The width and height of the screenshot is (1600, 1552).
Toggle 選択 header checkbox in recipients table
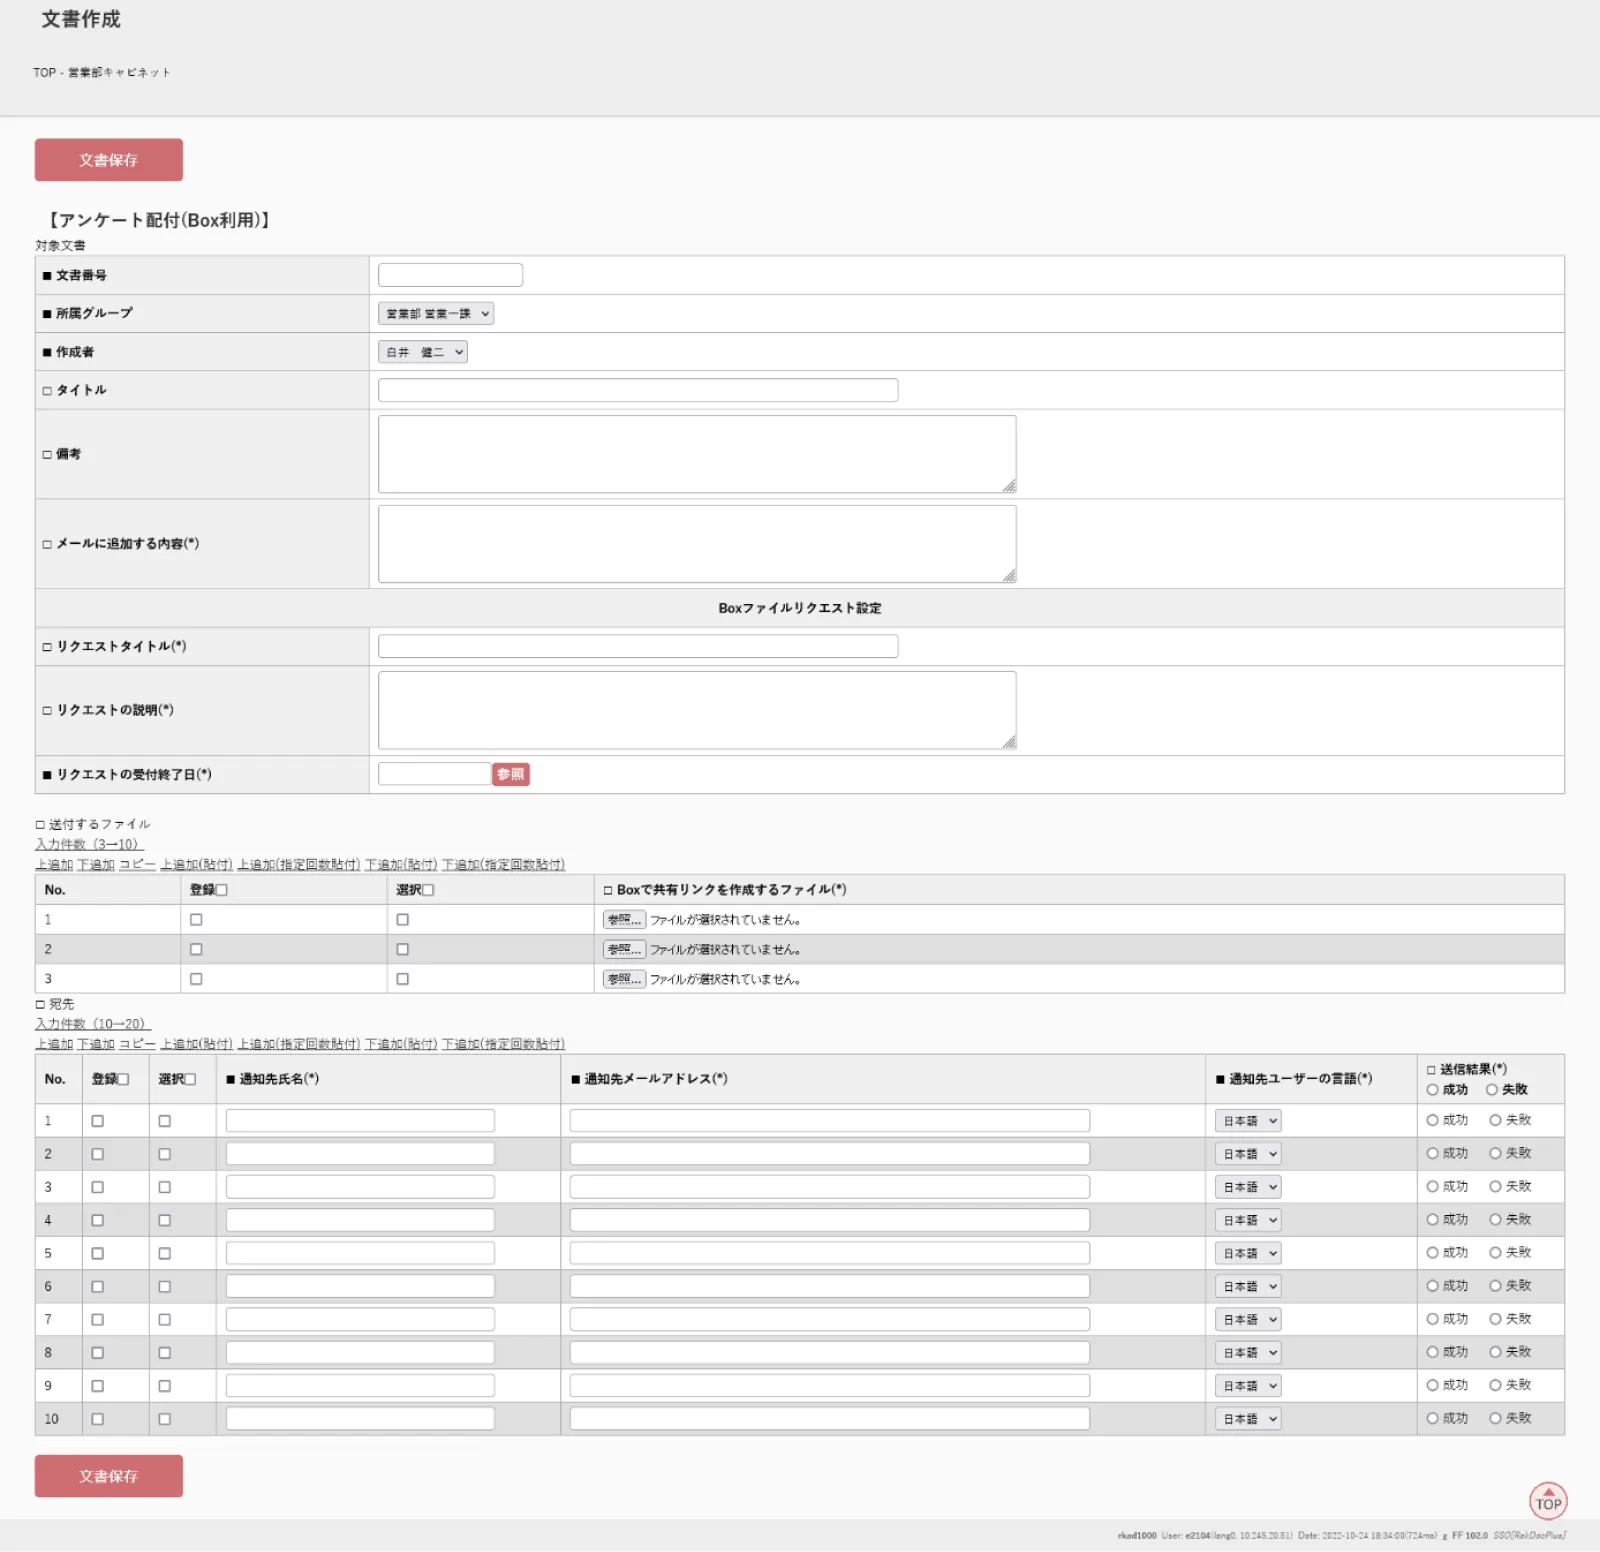pyautogui.click(x=190, y=1079)
